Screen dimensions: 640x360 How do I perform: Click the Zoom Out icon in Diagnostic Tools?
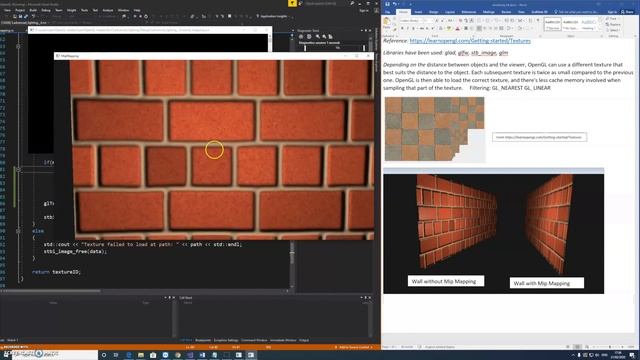click(x=324, y=37)
